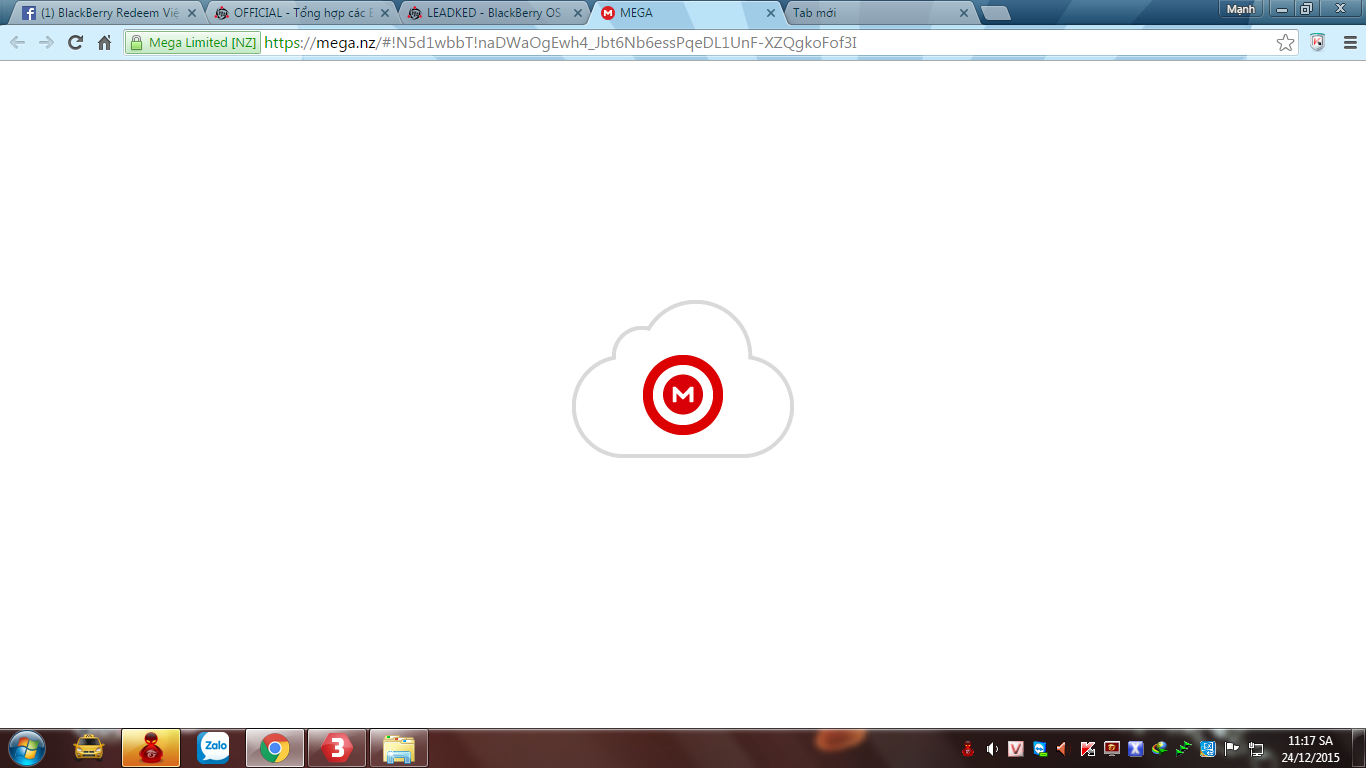The width and height of the screenshot is (1366, 768).
Task: Reload the current MEGA page
Action: 75,43
